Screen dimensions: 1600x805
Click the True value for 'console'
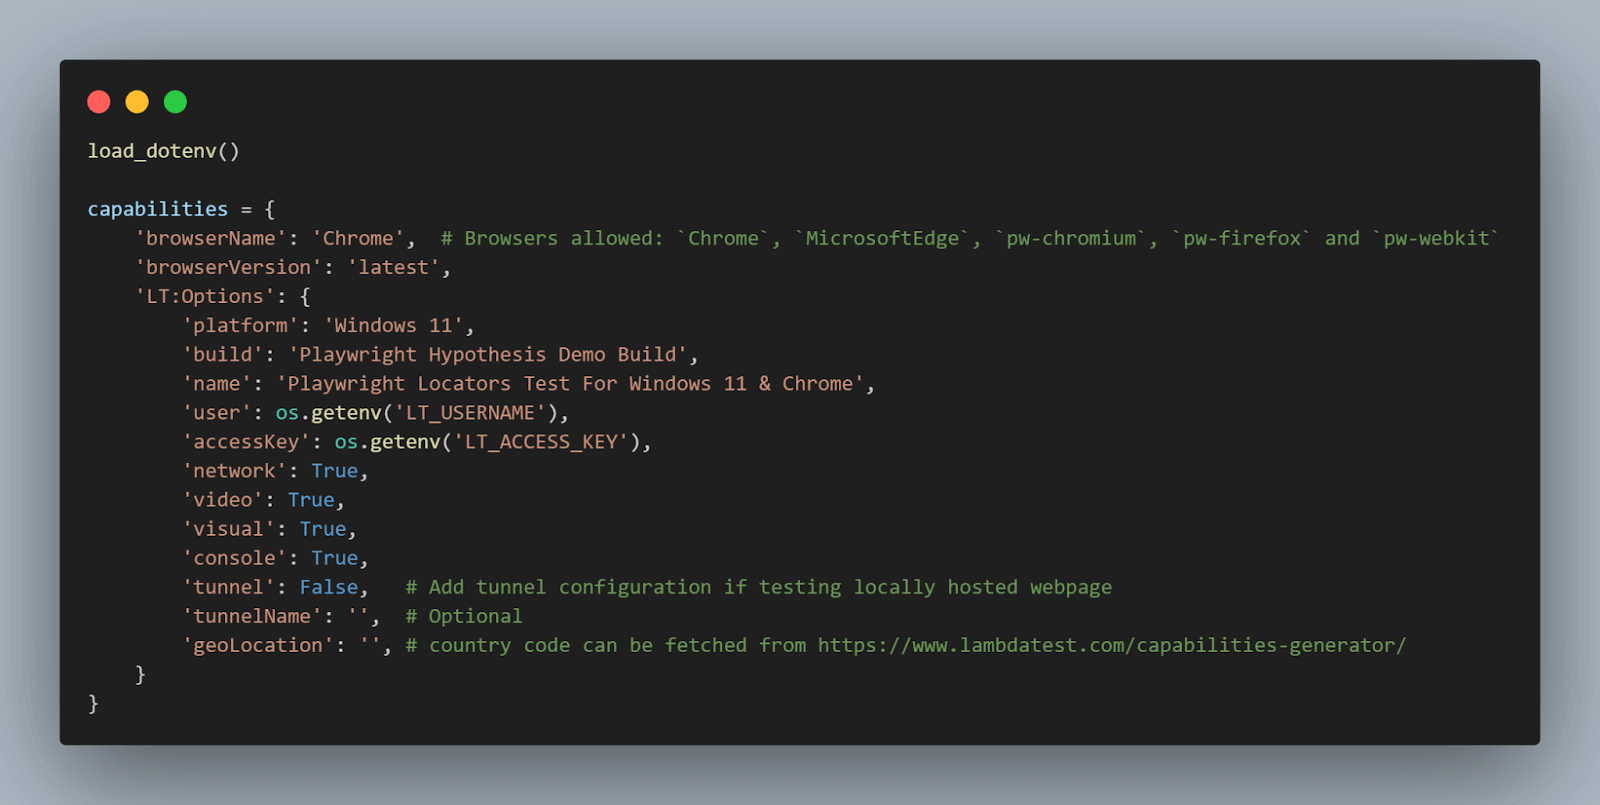[334, 558]
